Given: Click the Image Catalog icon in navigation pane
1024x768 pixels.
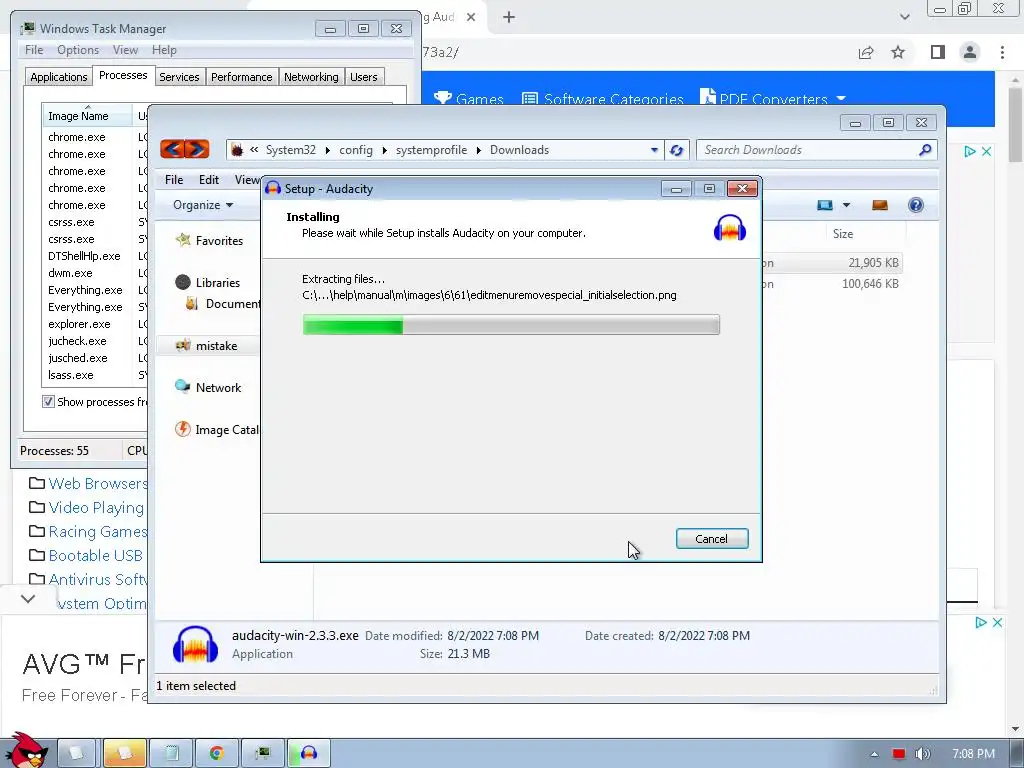Looking at the screenshot, I should click(183, 429).
